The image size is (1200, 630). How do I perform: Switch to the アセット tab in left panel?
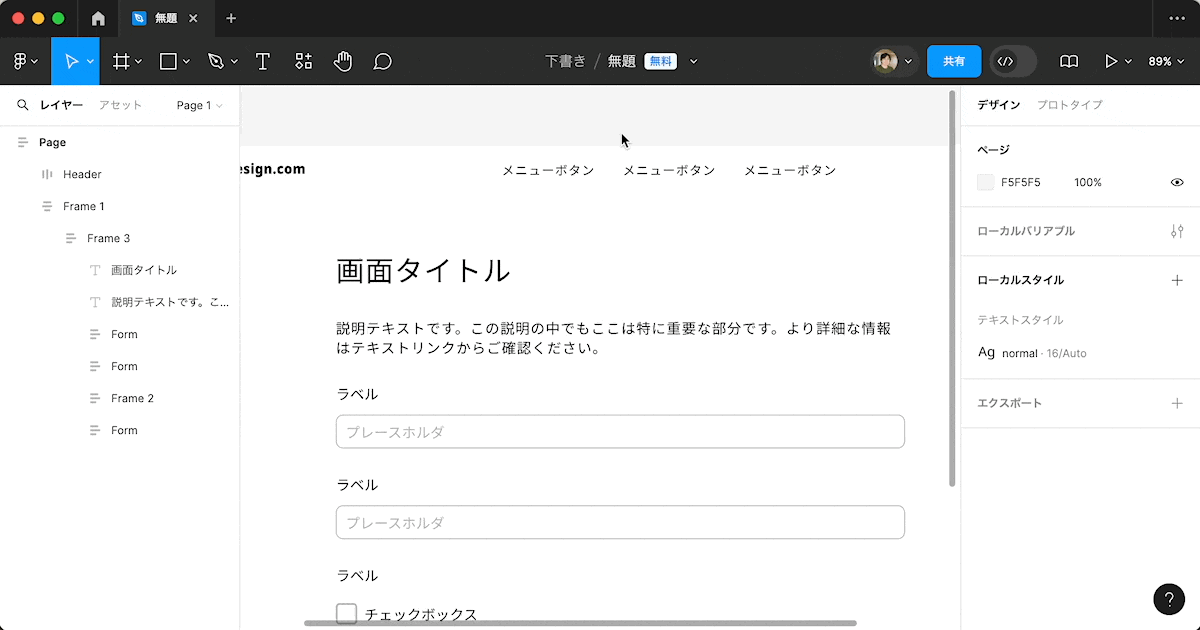(120, 104)
